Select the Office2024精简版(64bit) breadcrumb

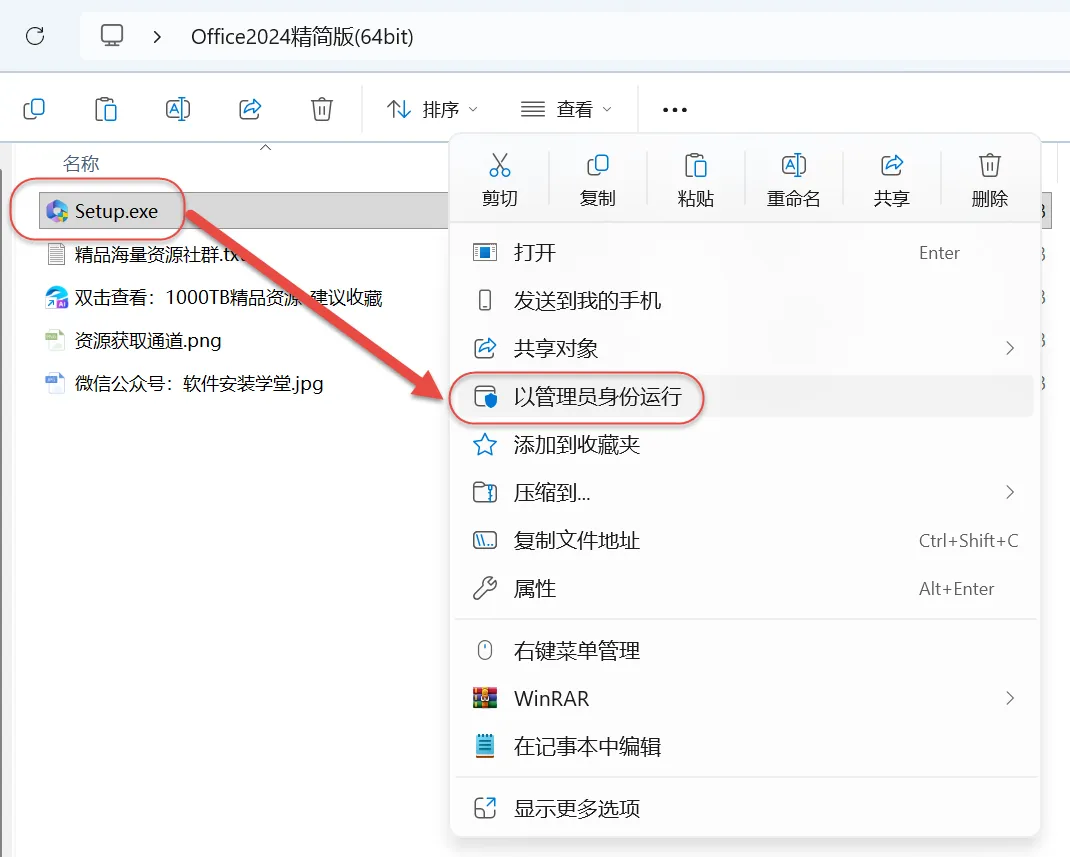tap(302, 36)
